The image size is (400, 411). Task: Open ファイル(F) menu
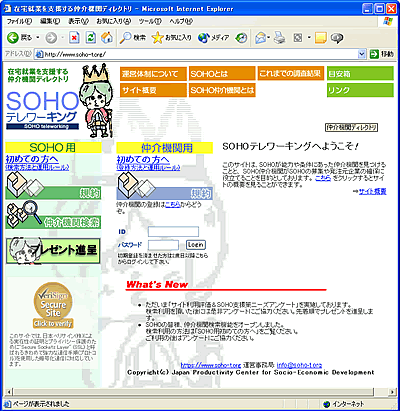(x=19, y=21)
